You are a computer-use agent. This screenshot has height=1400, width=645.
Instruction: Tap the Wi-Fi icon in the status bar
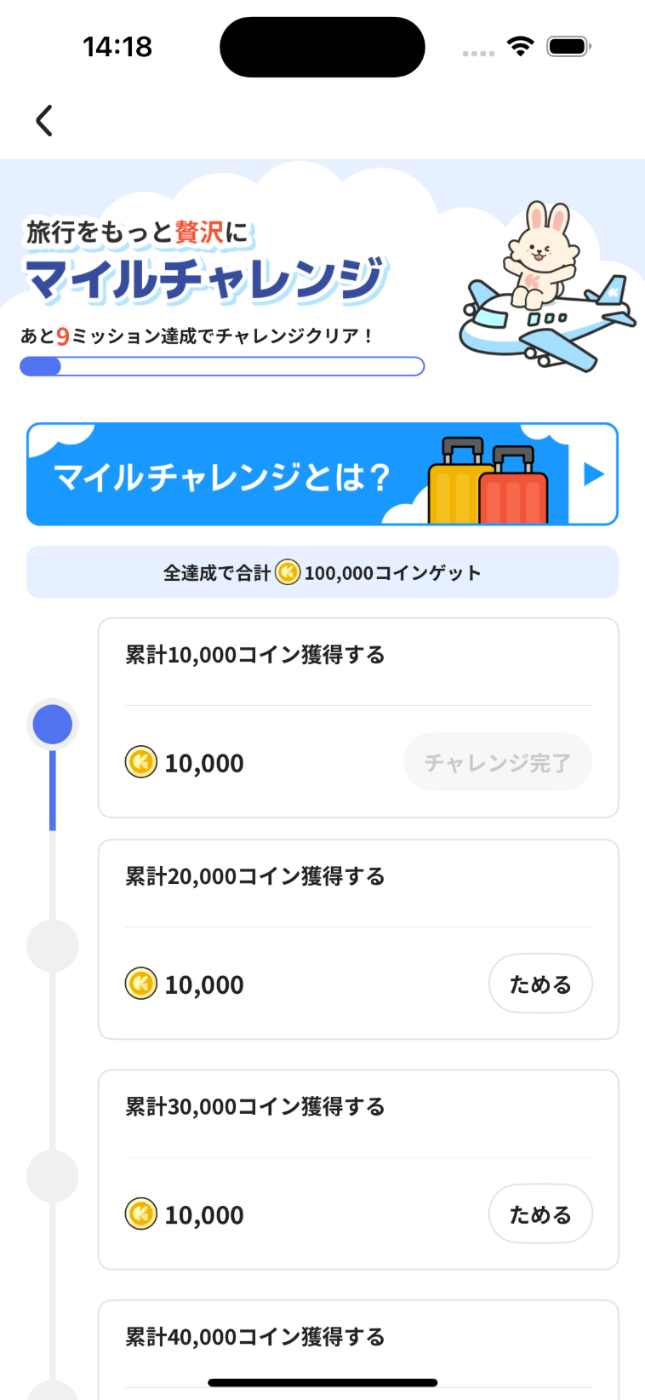pos(520,45)
